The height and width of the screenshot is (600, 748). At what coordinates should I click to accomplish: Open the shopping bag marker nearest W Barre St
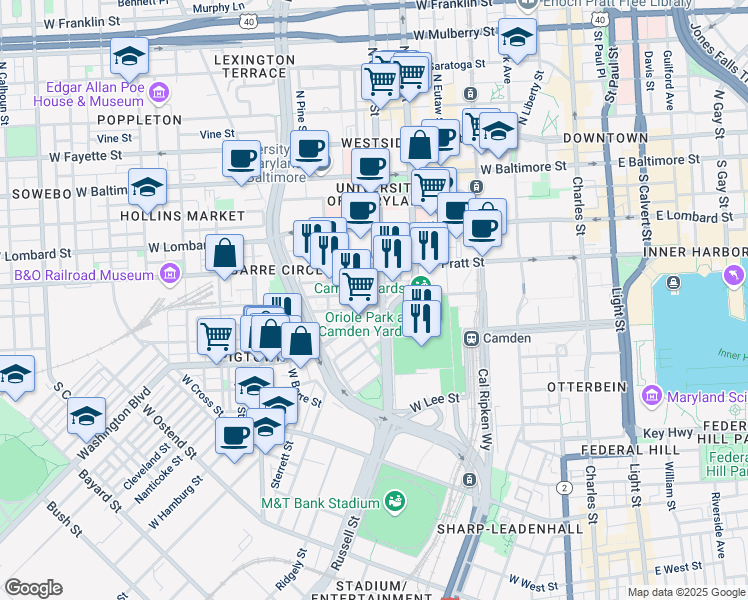pos(301,341)
